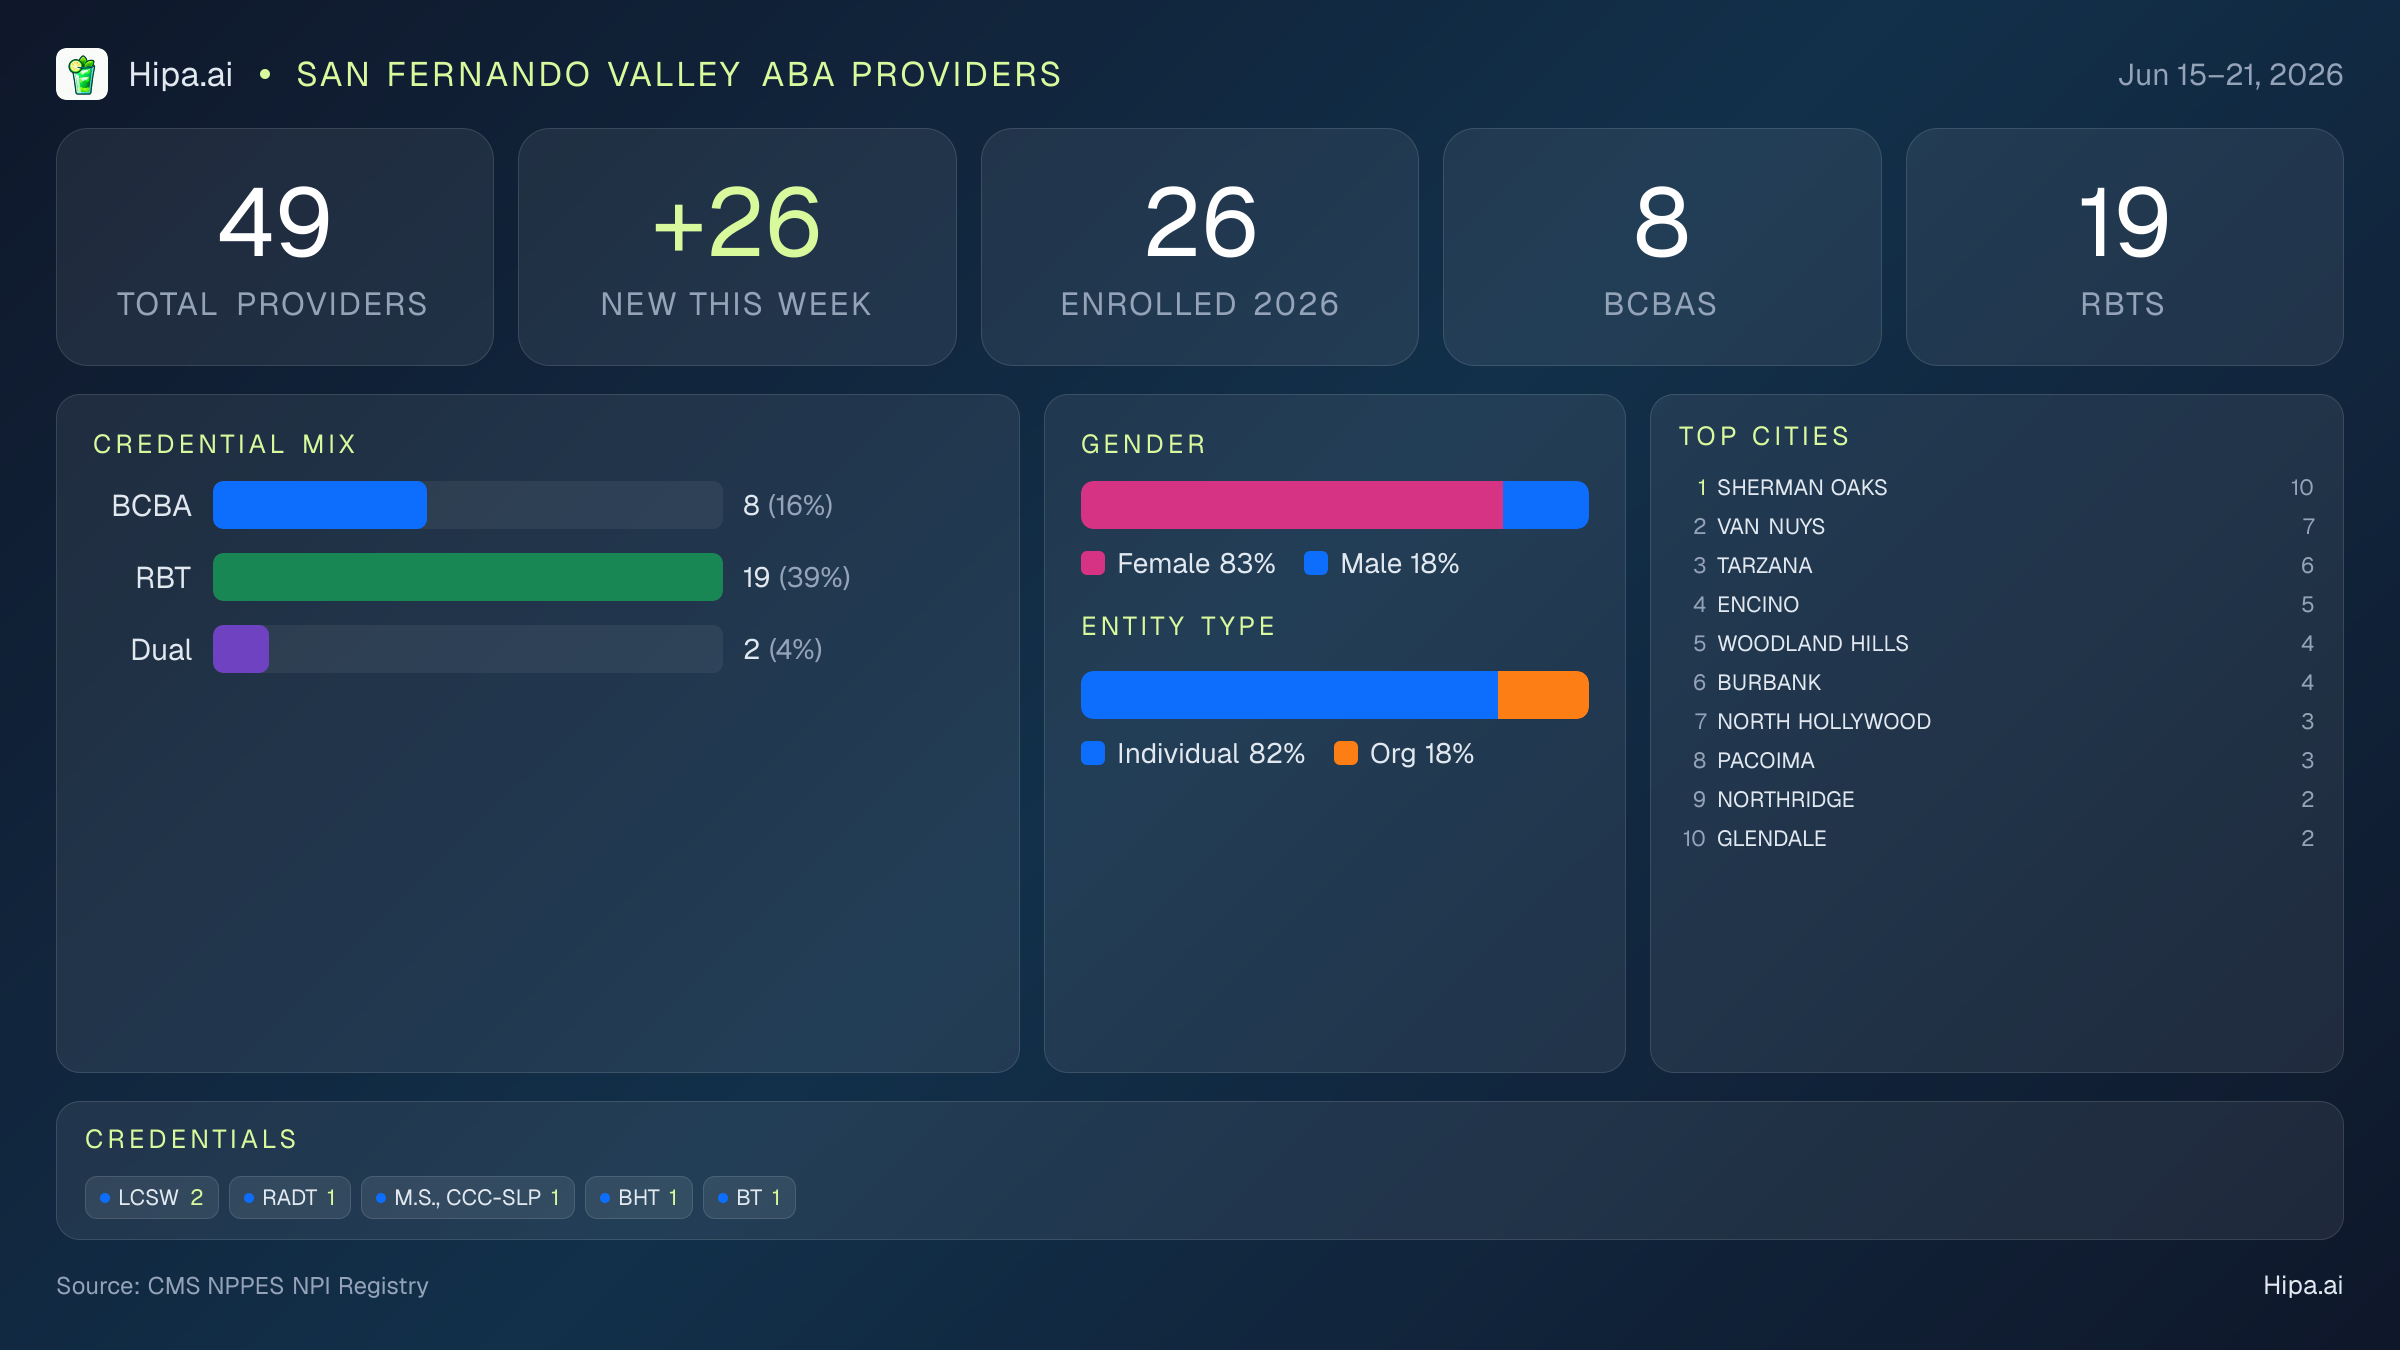Image resolution: width=2400 pixels, height=1350 pixels.
Task: Click the Top Cities heading
Action: [x=1765, y=436]
